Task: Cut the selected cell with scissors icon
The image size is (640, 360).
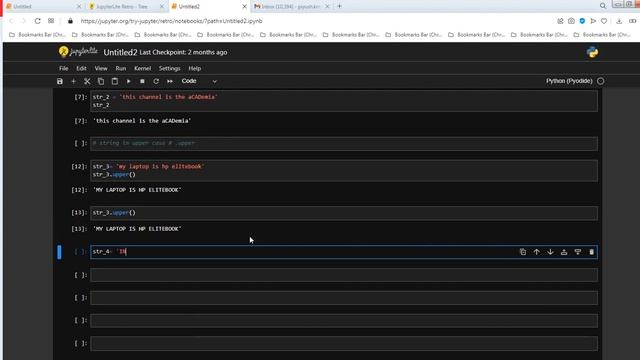Action: [x=87, y=81]
